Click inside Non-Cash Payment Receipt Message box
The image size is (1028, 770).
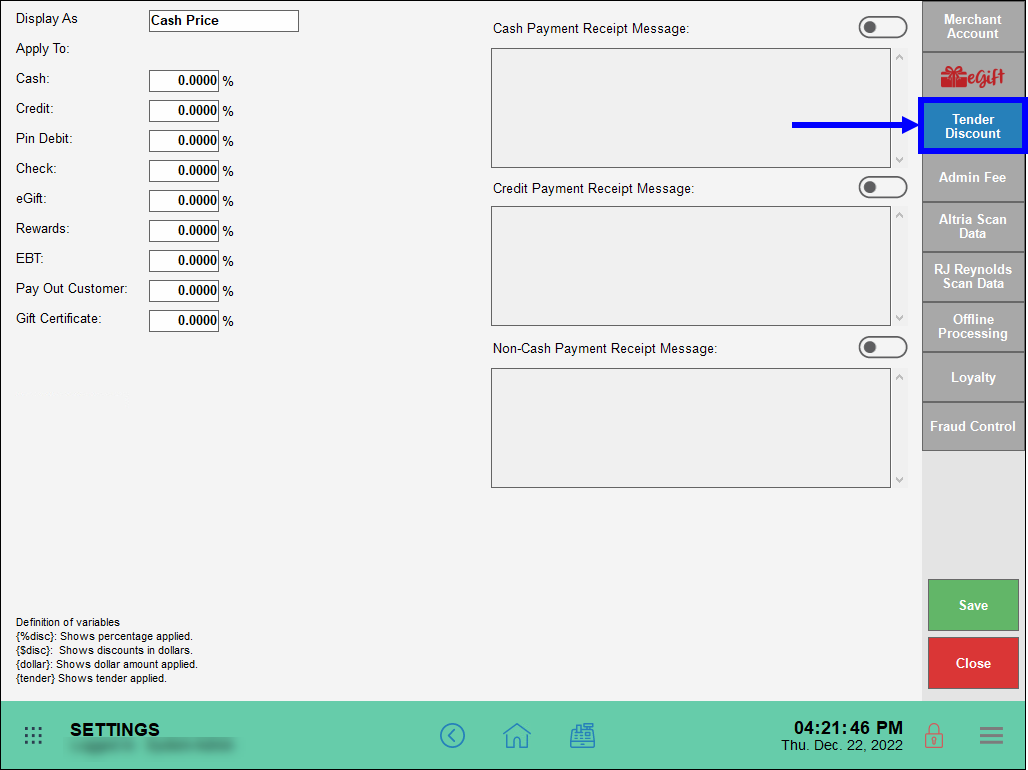coord(691,428)
